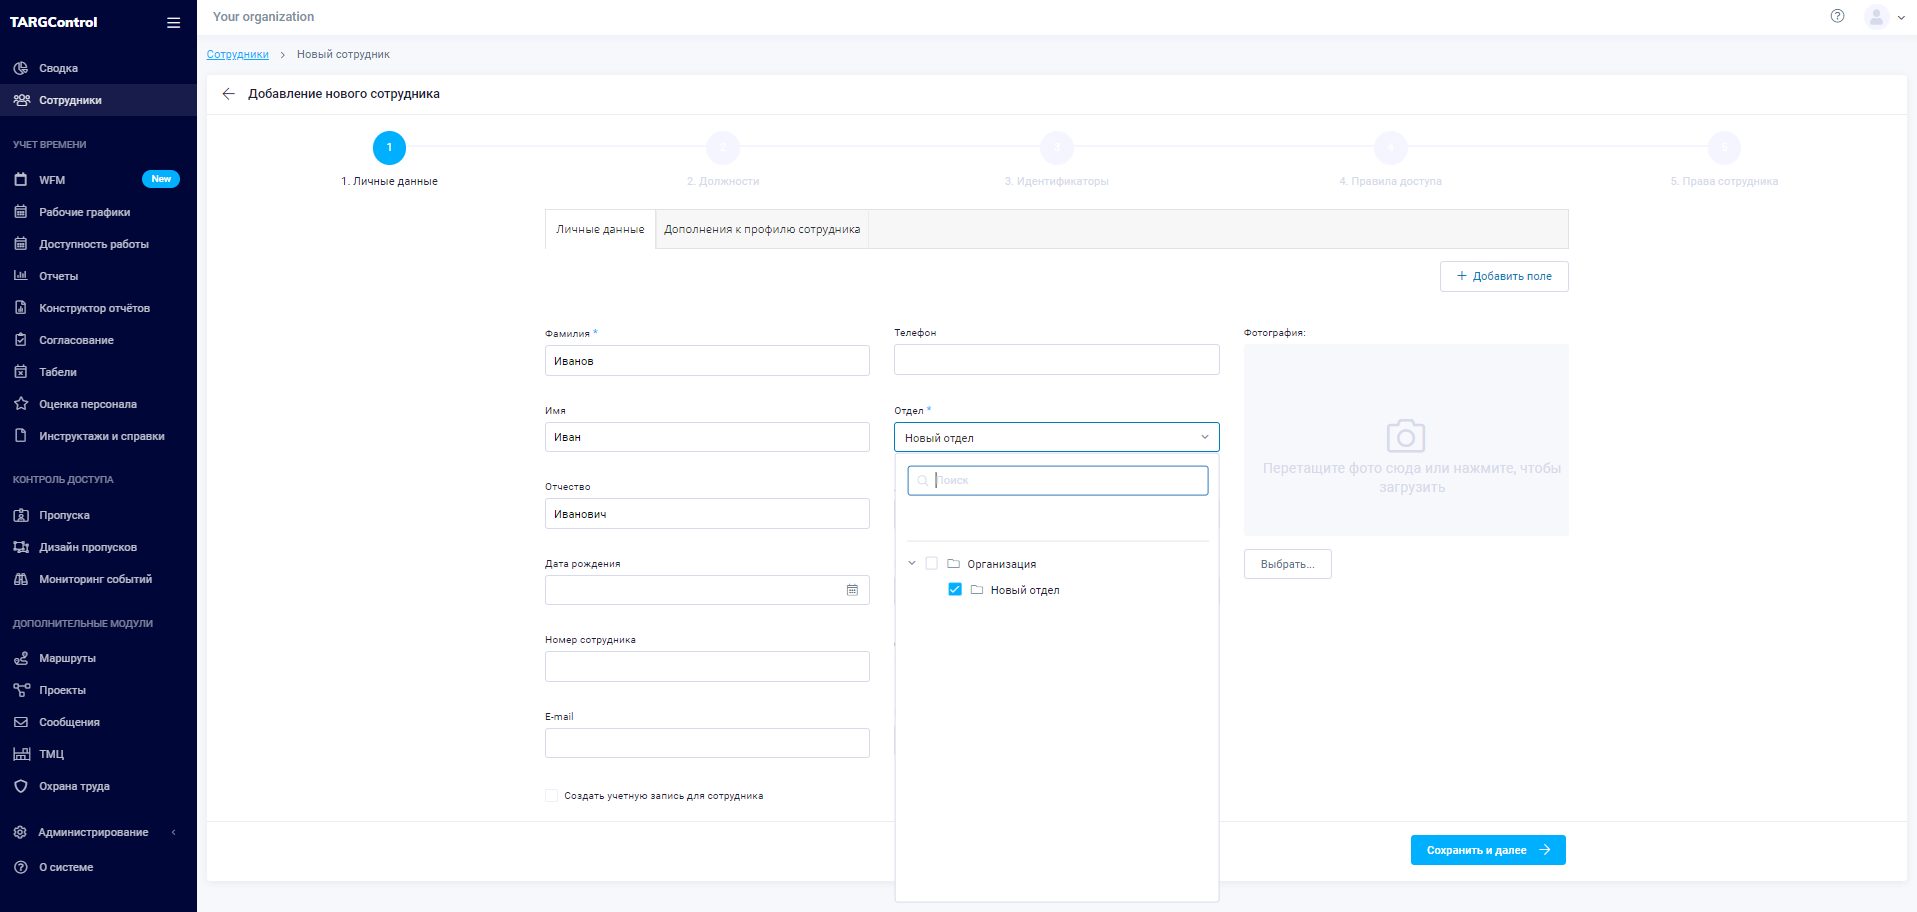This screenshot has height=912, width=1917.
Task: Select Новый отдел tree item label
Action: pyautogui.click(x=1025, y=590)
